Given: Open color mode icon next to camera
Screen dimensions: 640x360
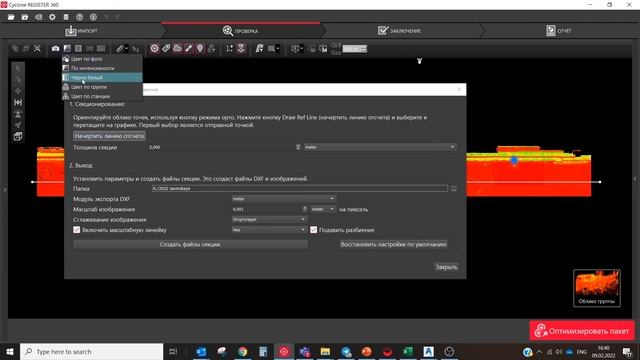Looking at the screenshot, I should (x=67, y=49).
